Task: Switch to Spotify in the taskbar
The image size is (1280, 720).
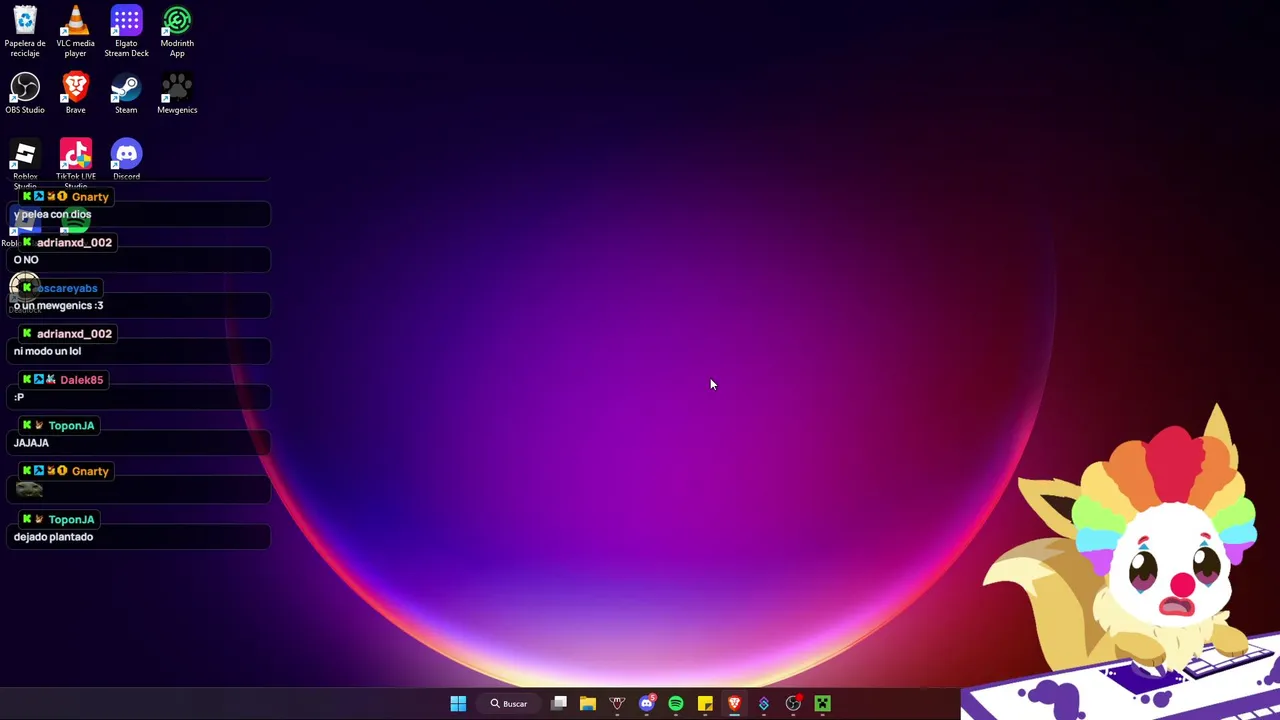Action: (x=676, y=704)
